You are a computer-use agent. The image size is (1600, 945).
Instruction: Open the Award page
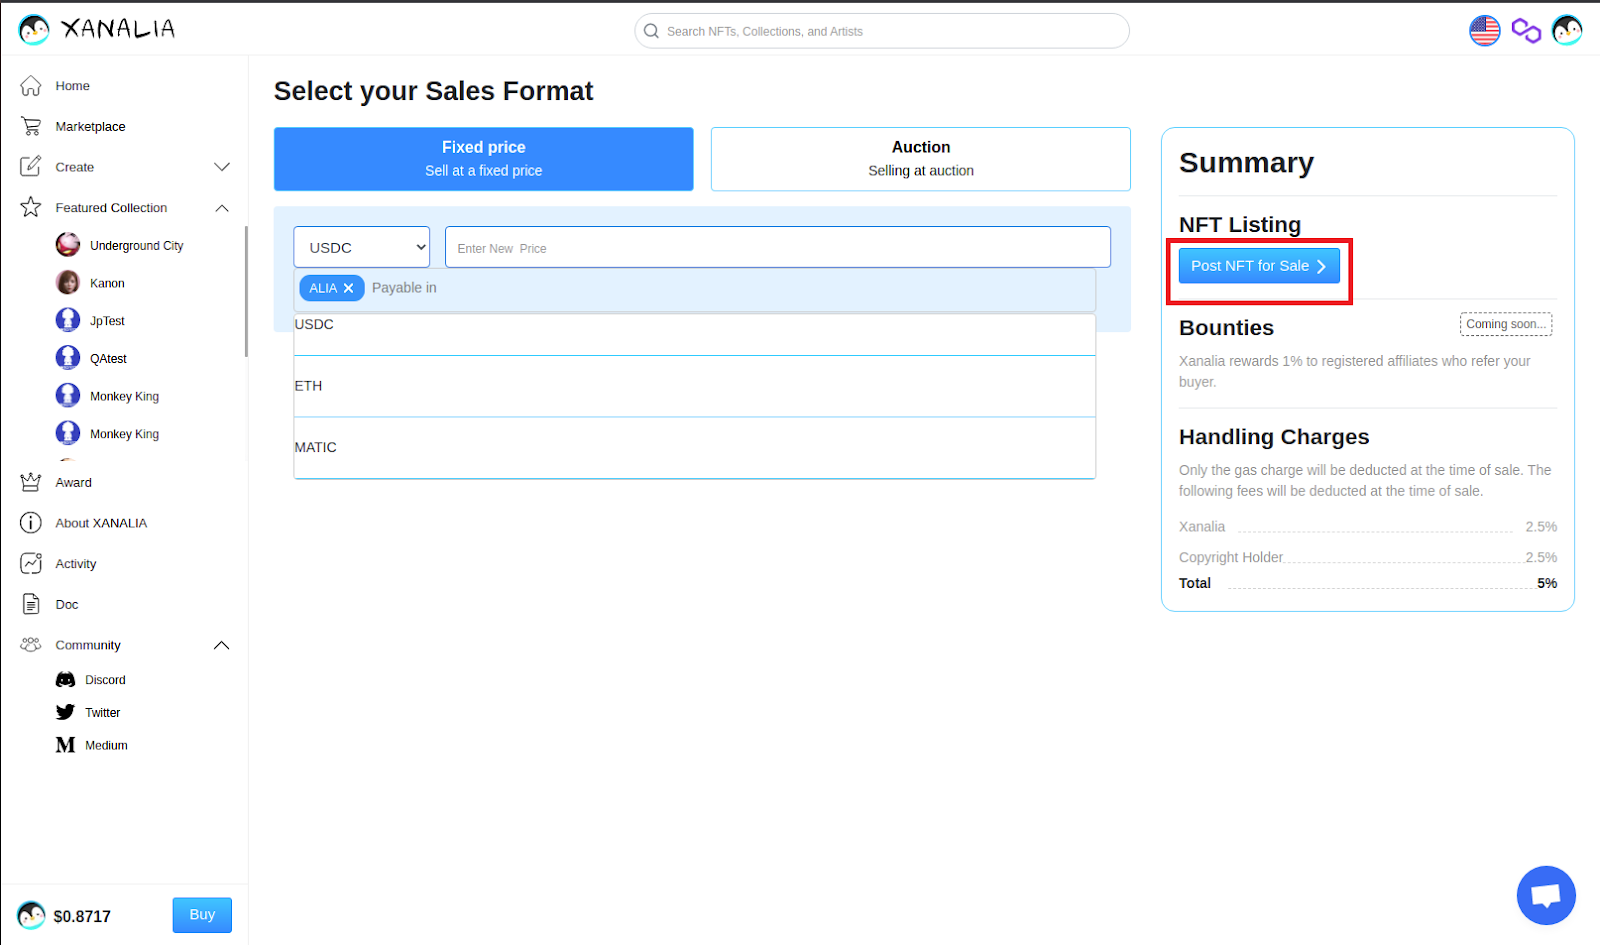pos(74,482)
